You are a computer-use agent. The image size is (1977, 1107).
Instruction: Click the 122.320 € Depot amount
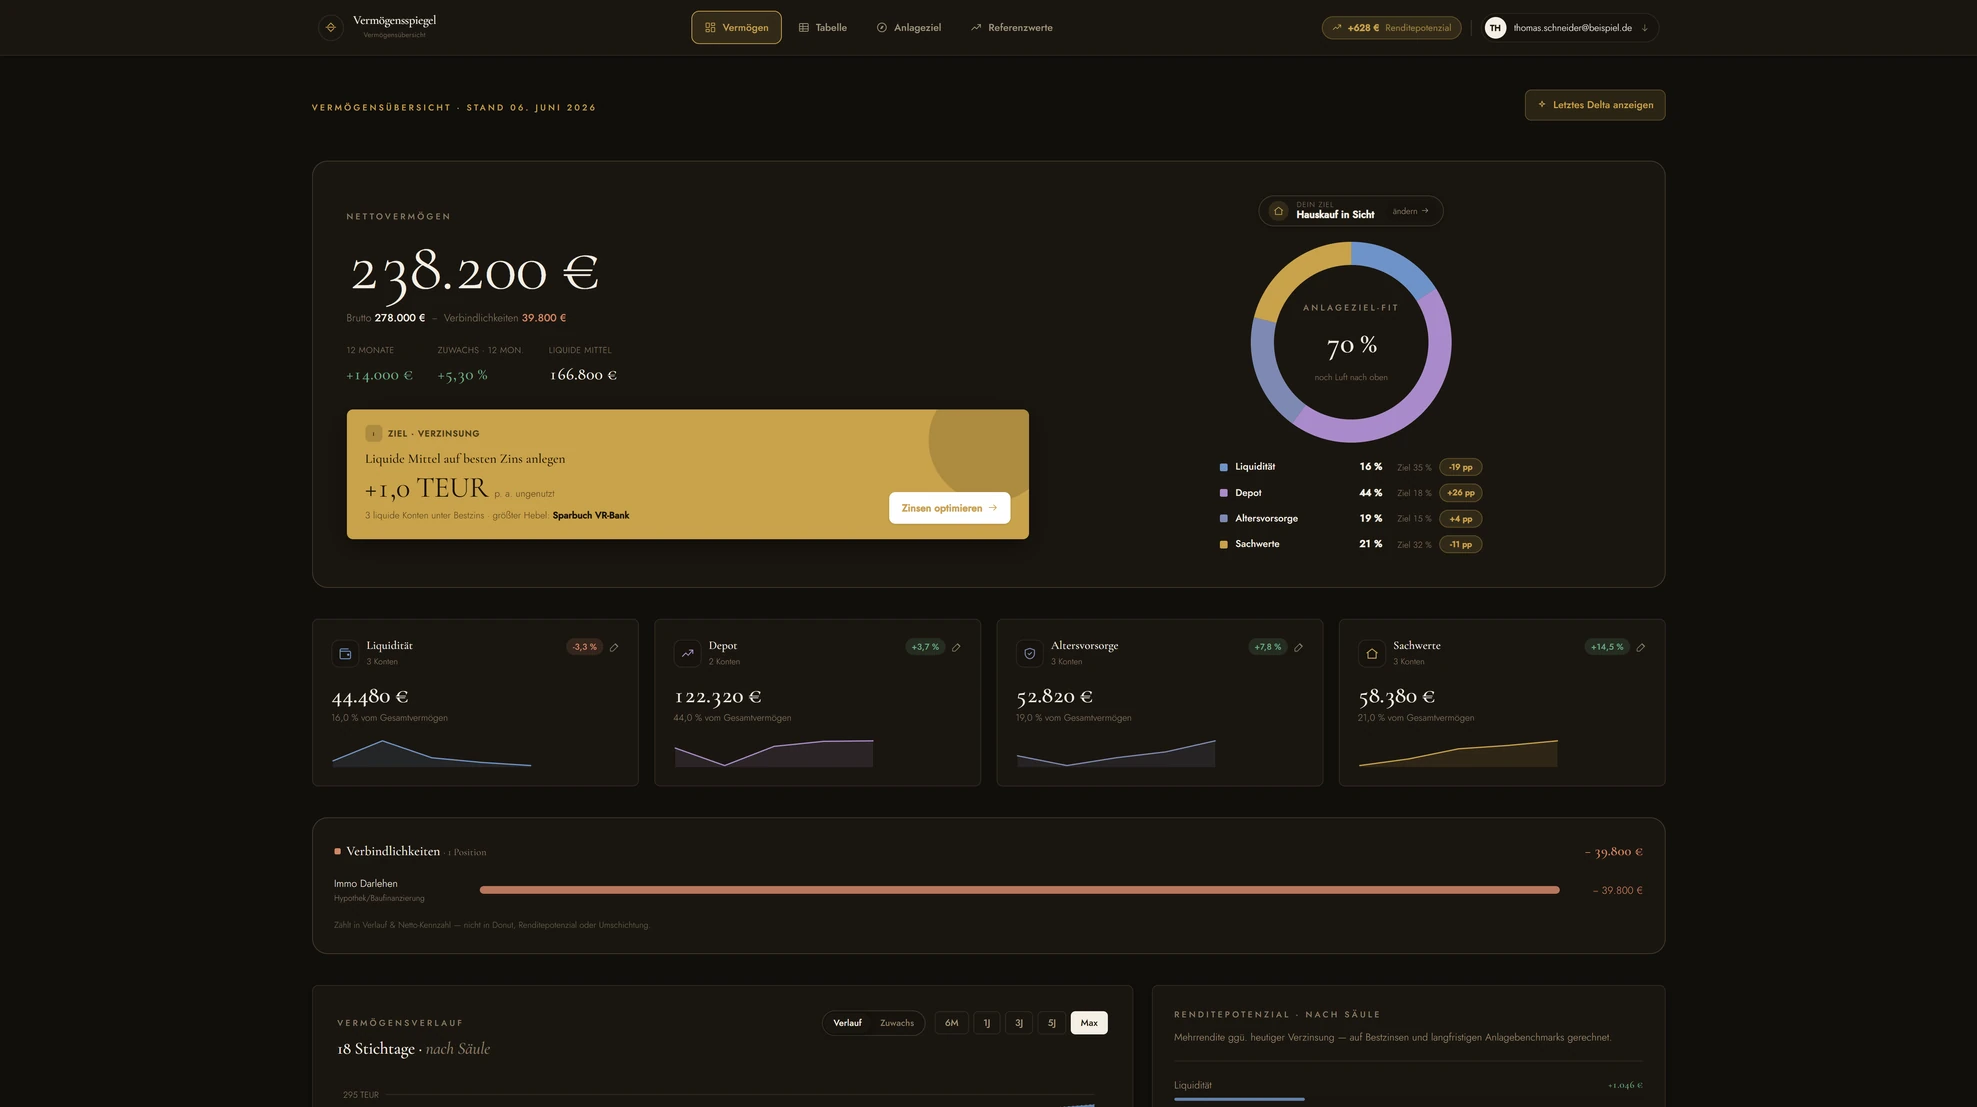point(718,697)
